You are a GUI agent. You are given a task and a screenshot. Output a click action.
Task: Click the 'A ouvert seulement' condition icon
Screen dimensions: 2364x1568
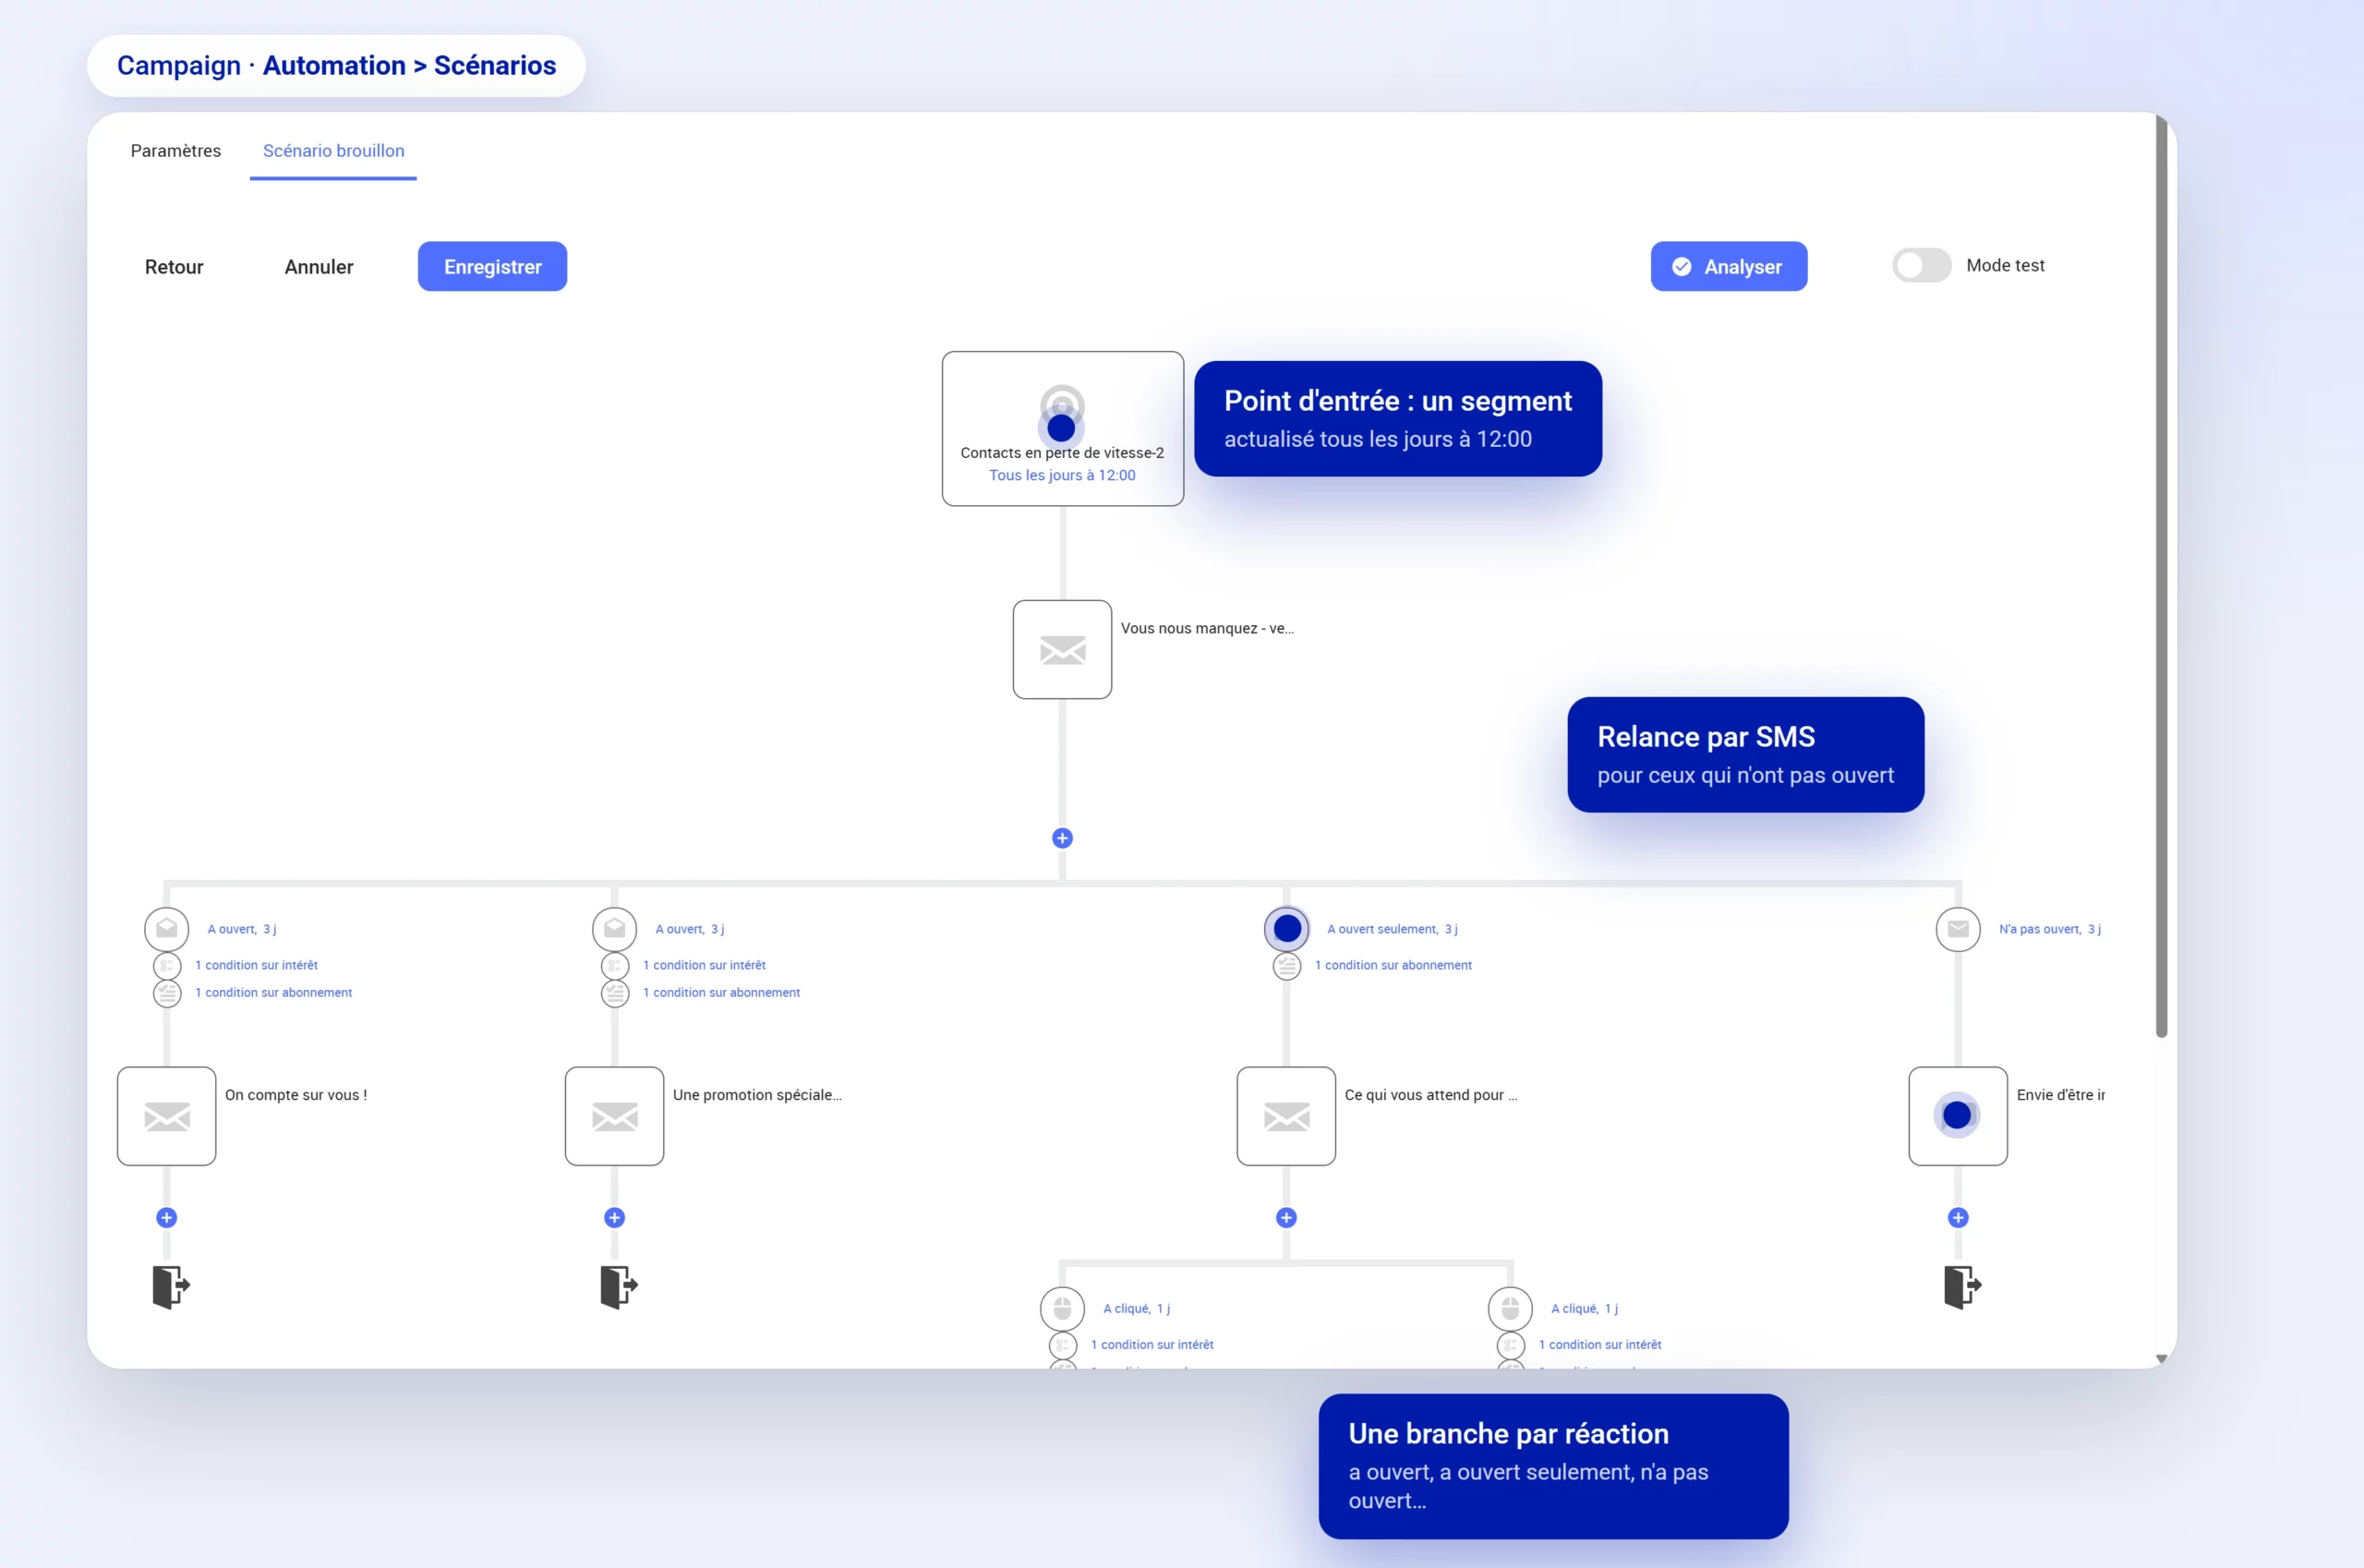pos(1287,929)
